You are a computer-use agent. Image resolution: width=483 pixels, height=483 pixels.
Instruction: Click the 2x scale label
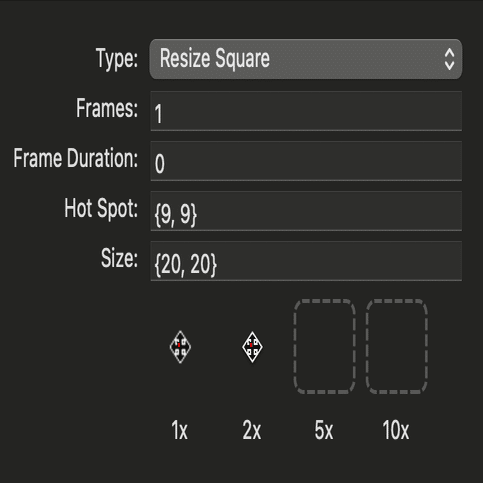coord(252,430)
